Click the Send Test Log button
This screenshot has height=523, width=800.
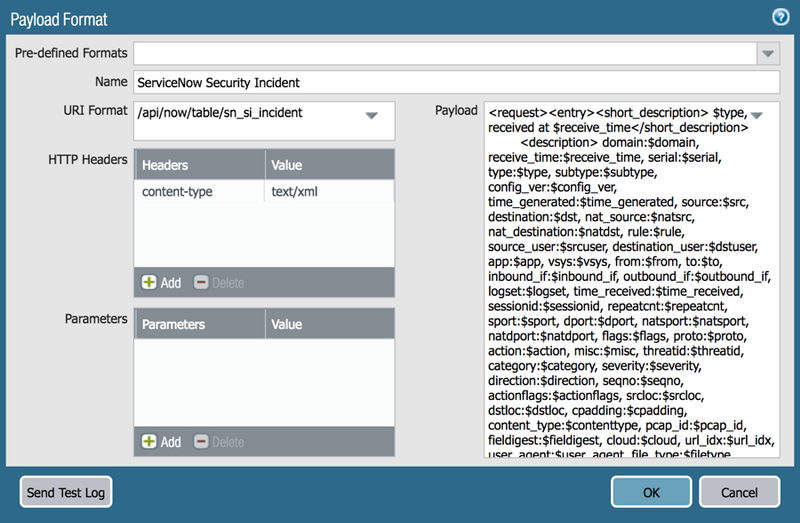coord(67,492)
